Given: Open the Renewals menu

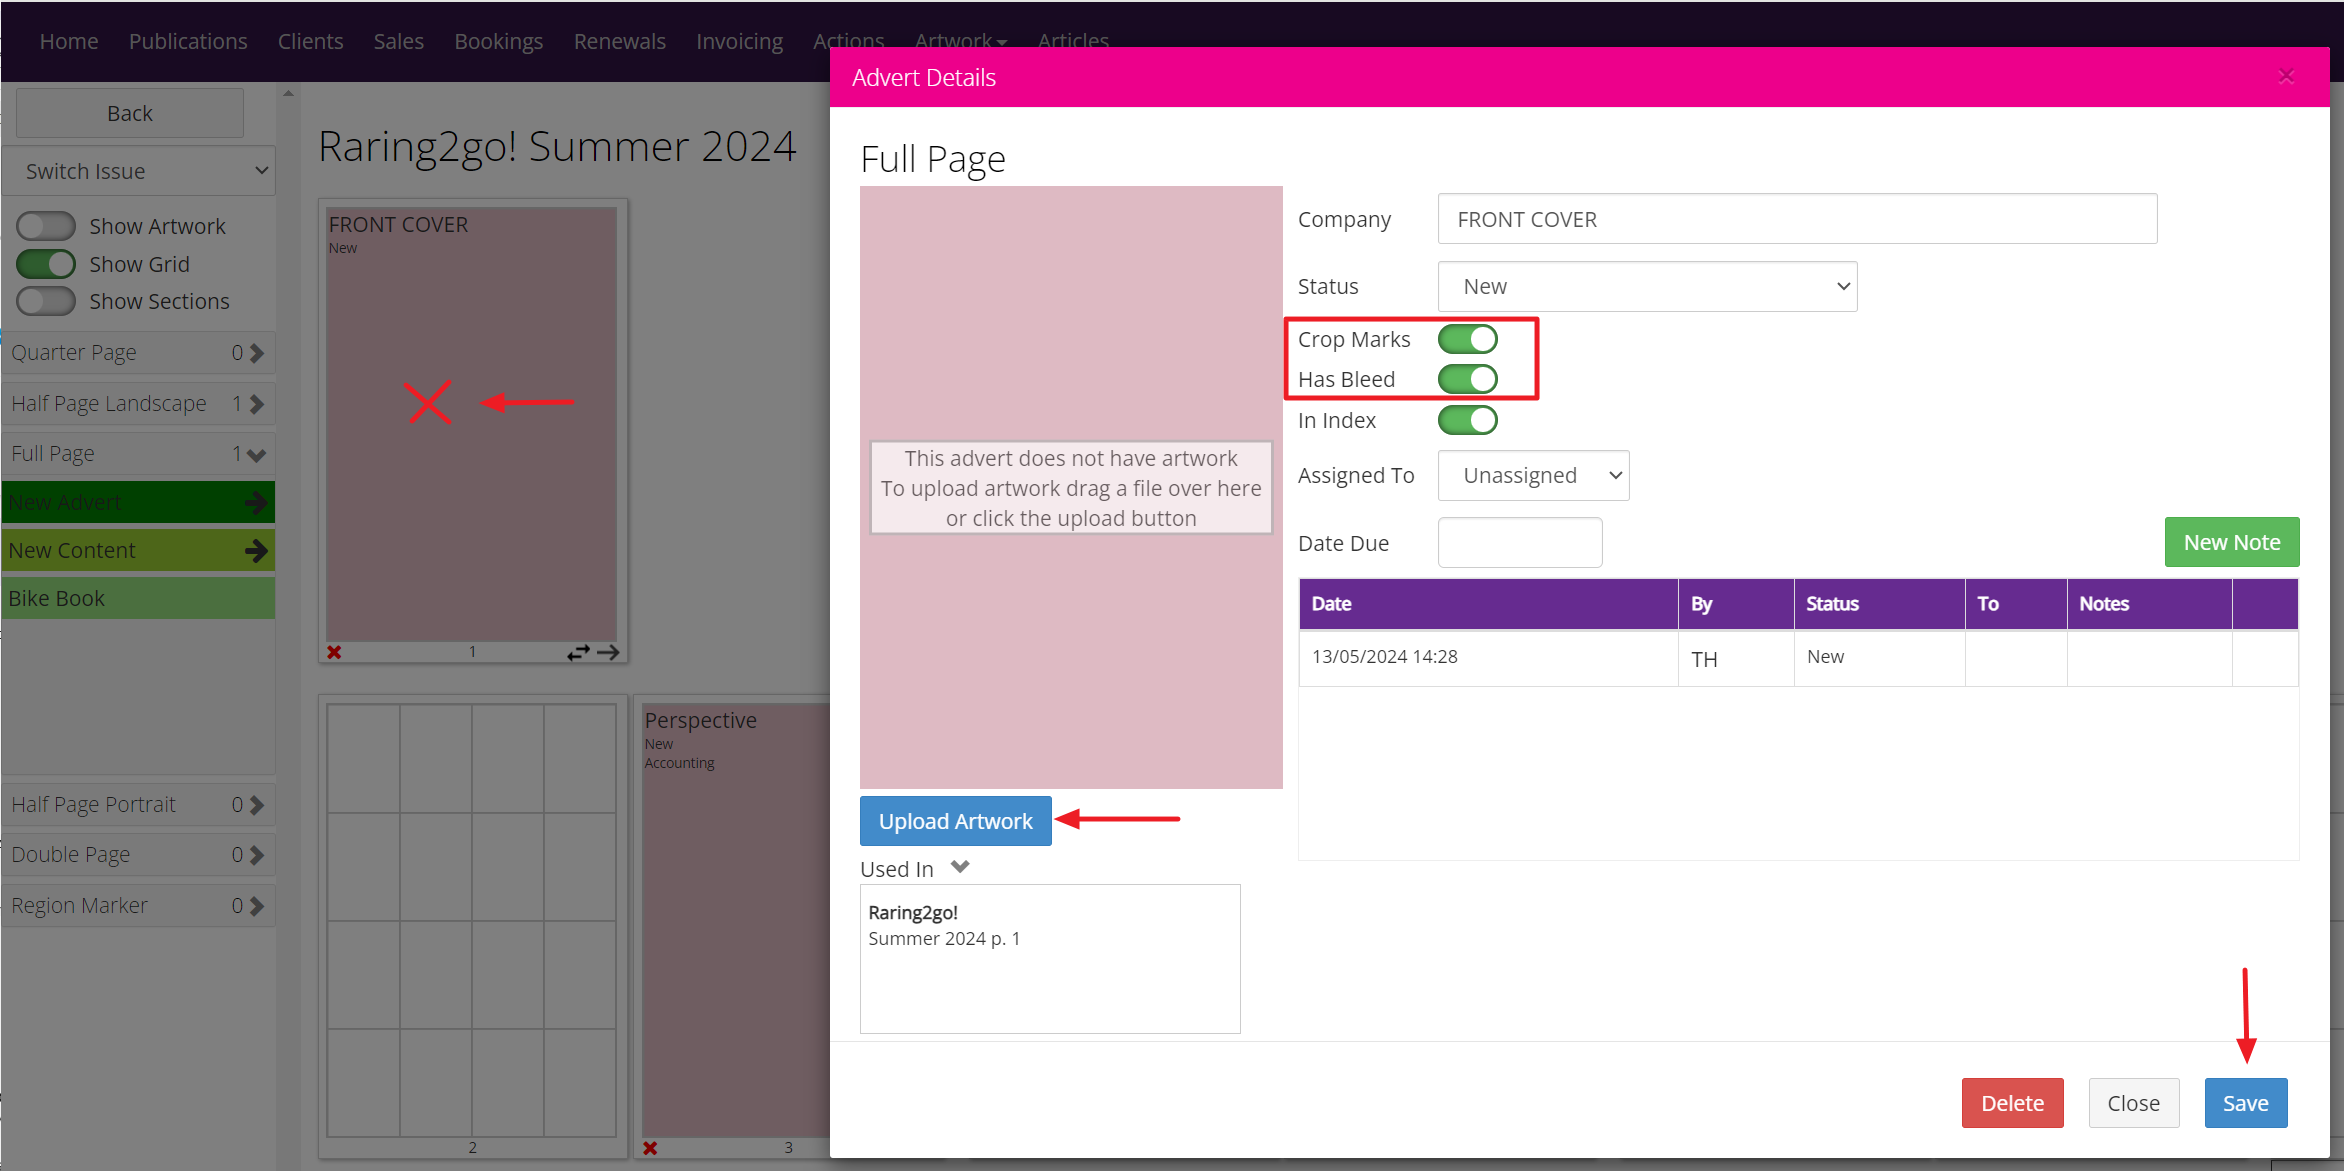Looking at the screenshot, I should coord(620,41).
